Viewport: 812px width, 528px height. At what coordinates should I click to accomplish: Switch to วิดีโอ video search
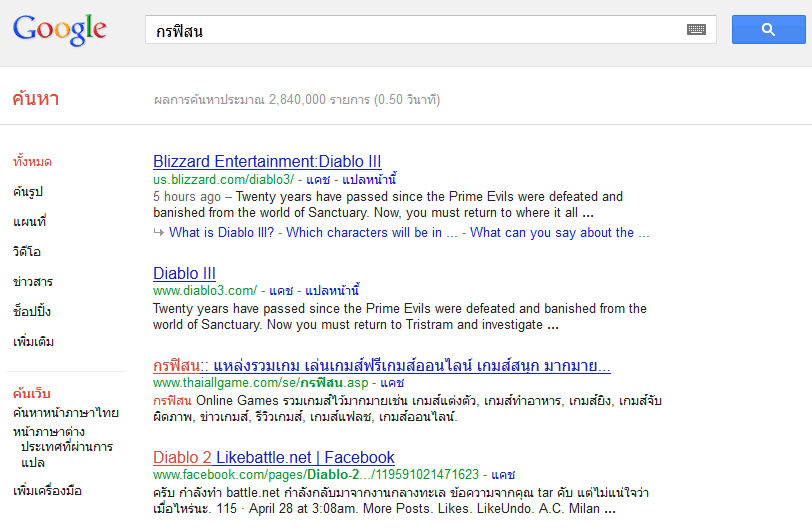pos(27,252)
